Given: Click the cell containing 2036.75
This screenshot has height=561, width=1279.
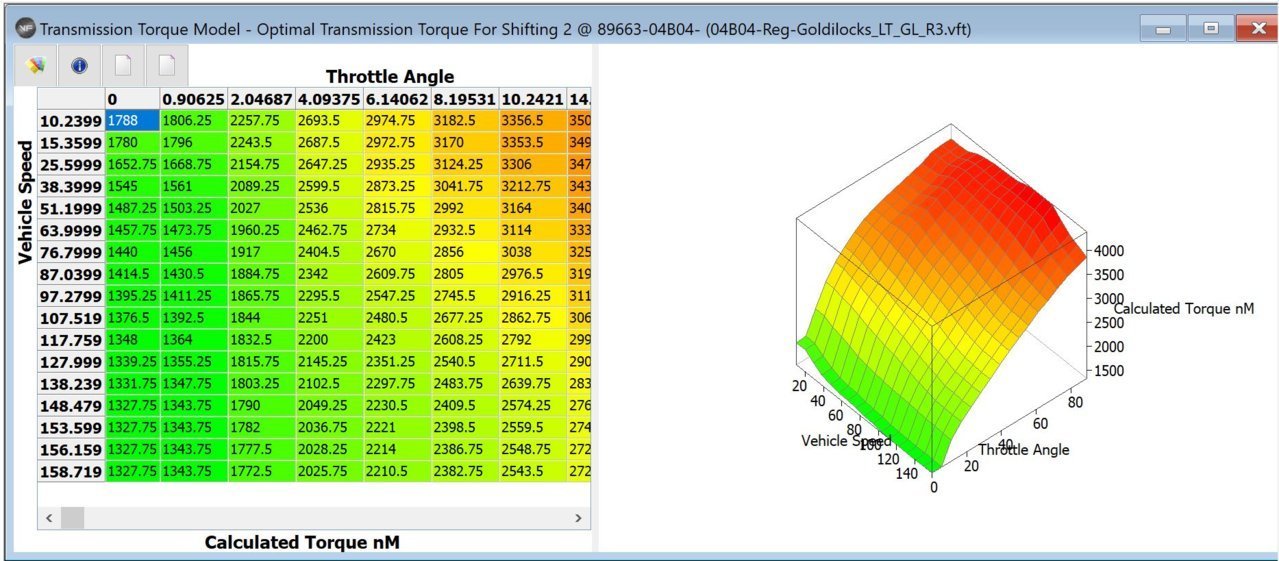Looking at the screenshot, I should click(x=329, y=427).
